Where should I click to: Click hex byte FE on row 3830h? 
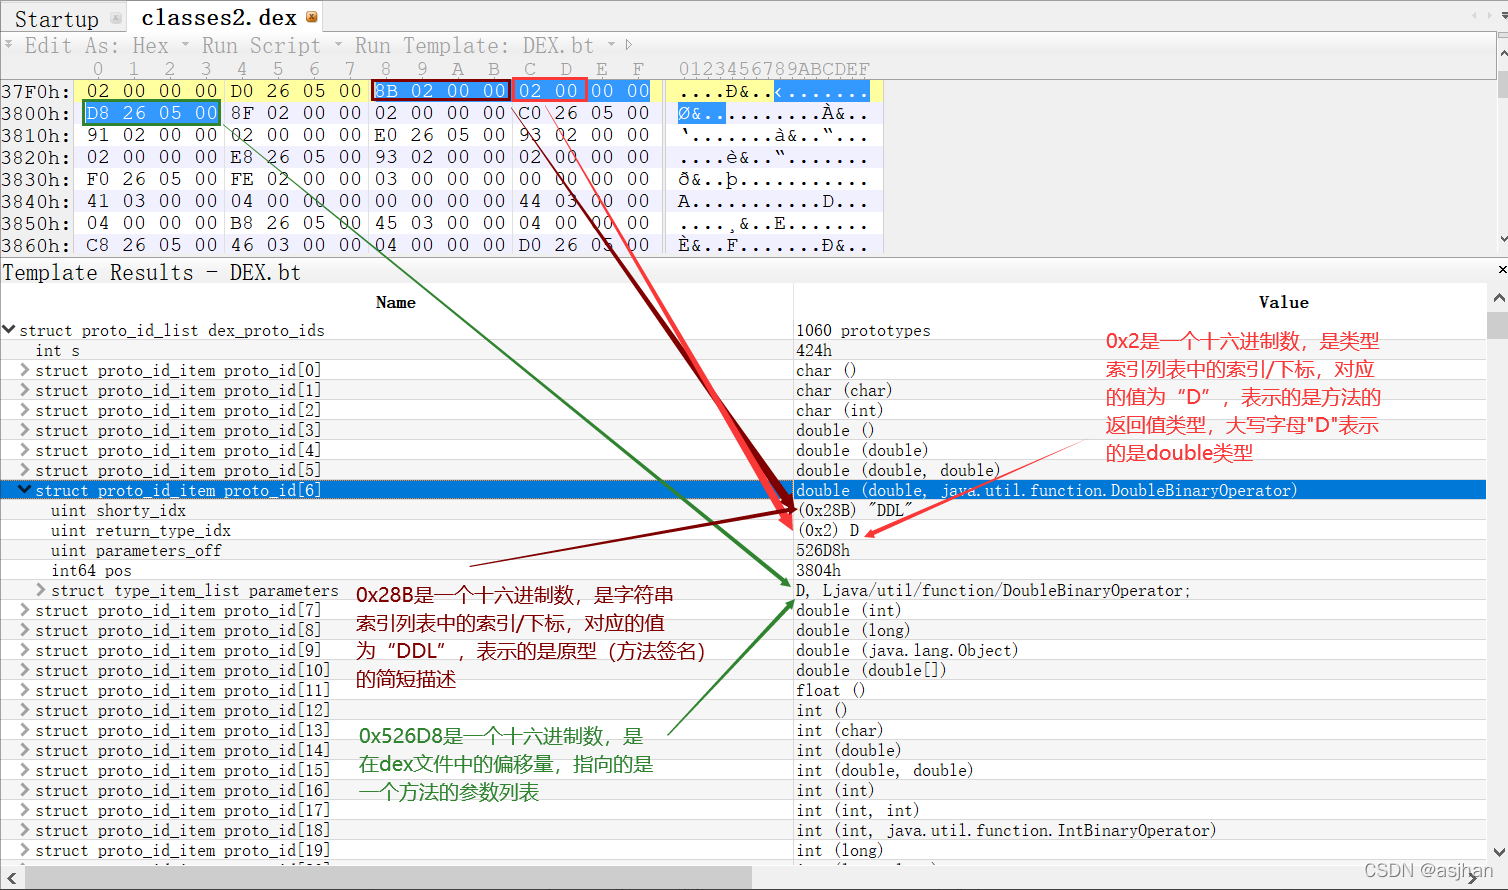click(242, 179)
